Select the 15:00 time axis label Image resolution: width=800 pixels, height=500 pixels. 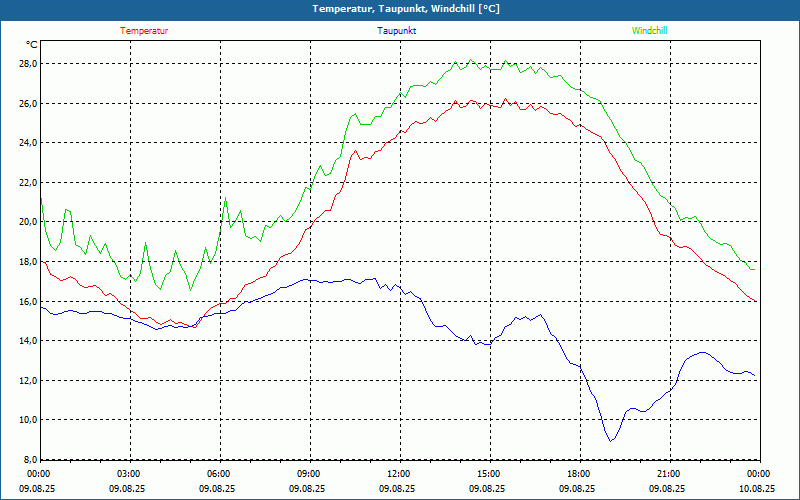[x=489, y=474]
